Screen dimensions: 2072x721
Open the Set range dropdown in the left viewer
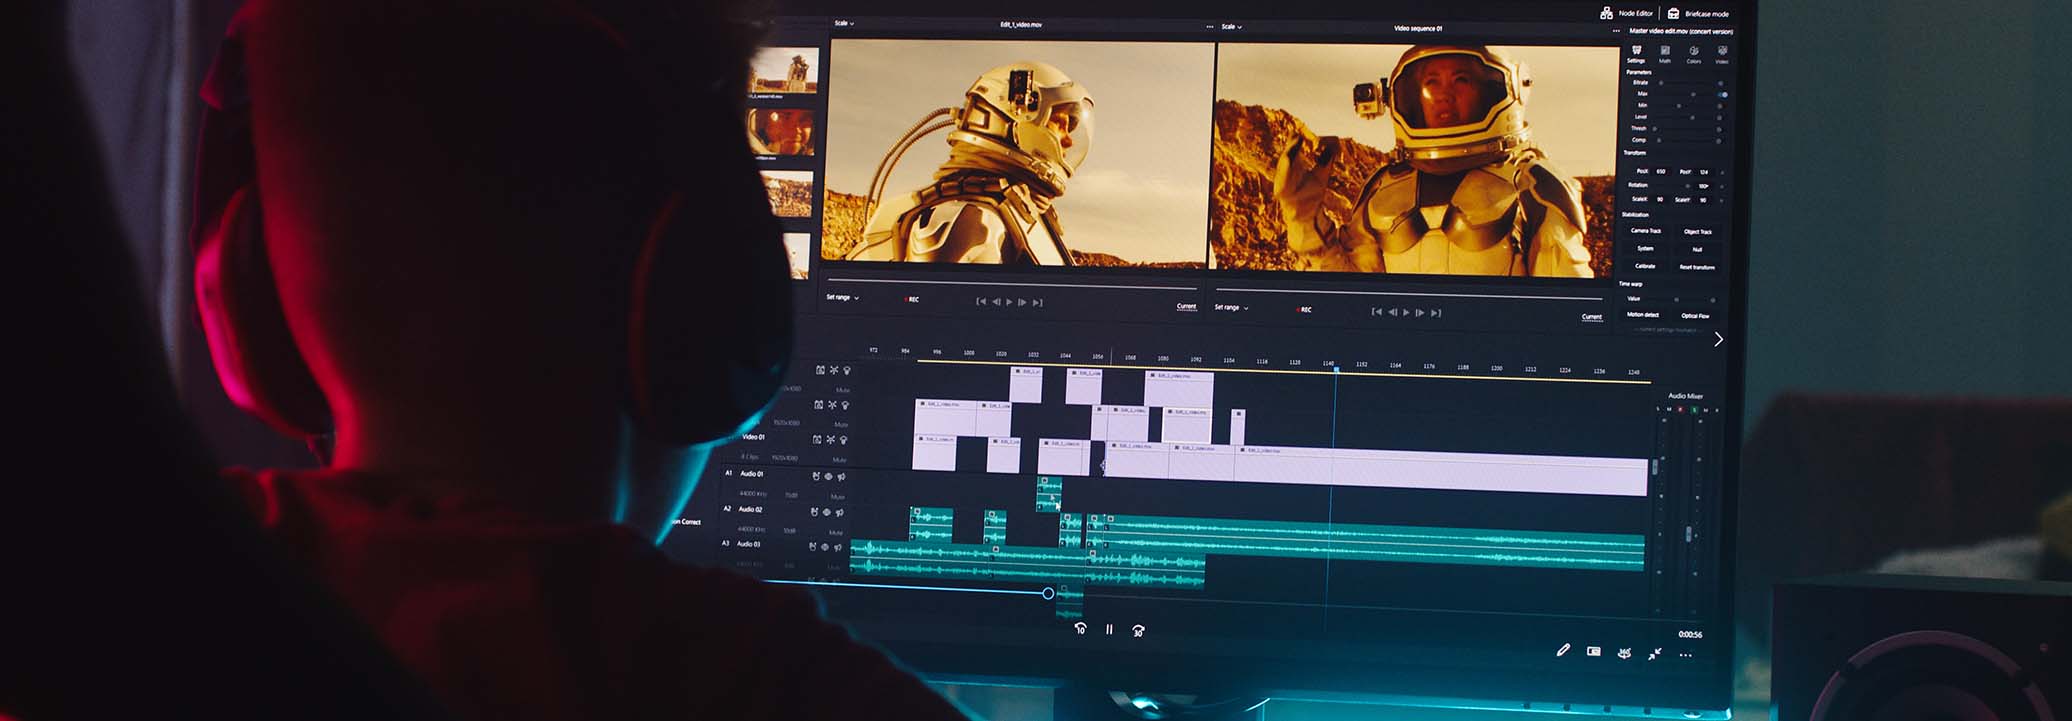(x=842, y=297)
